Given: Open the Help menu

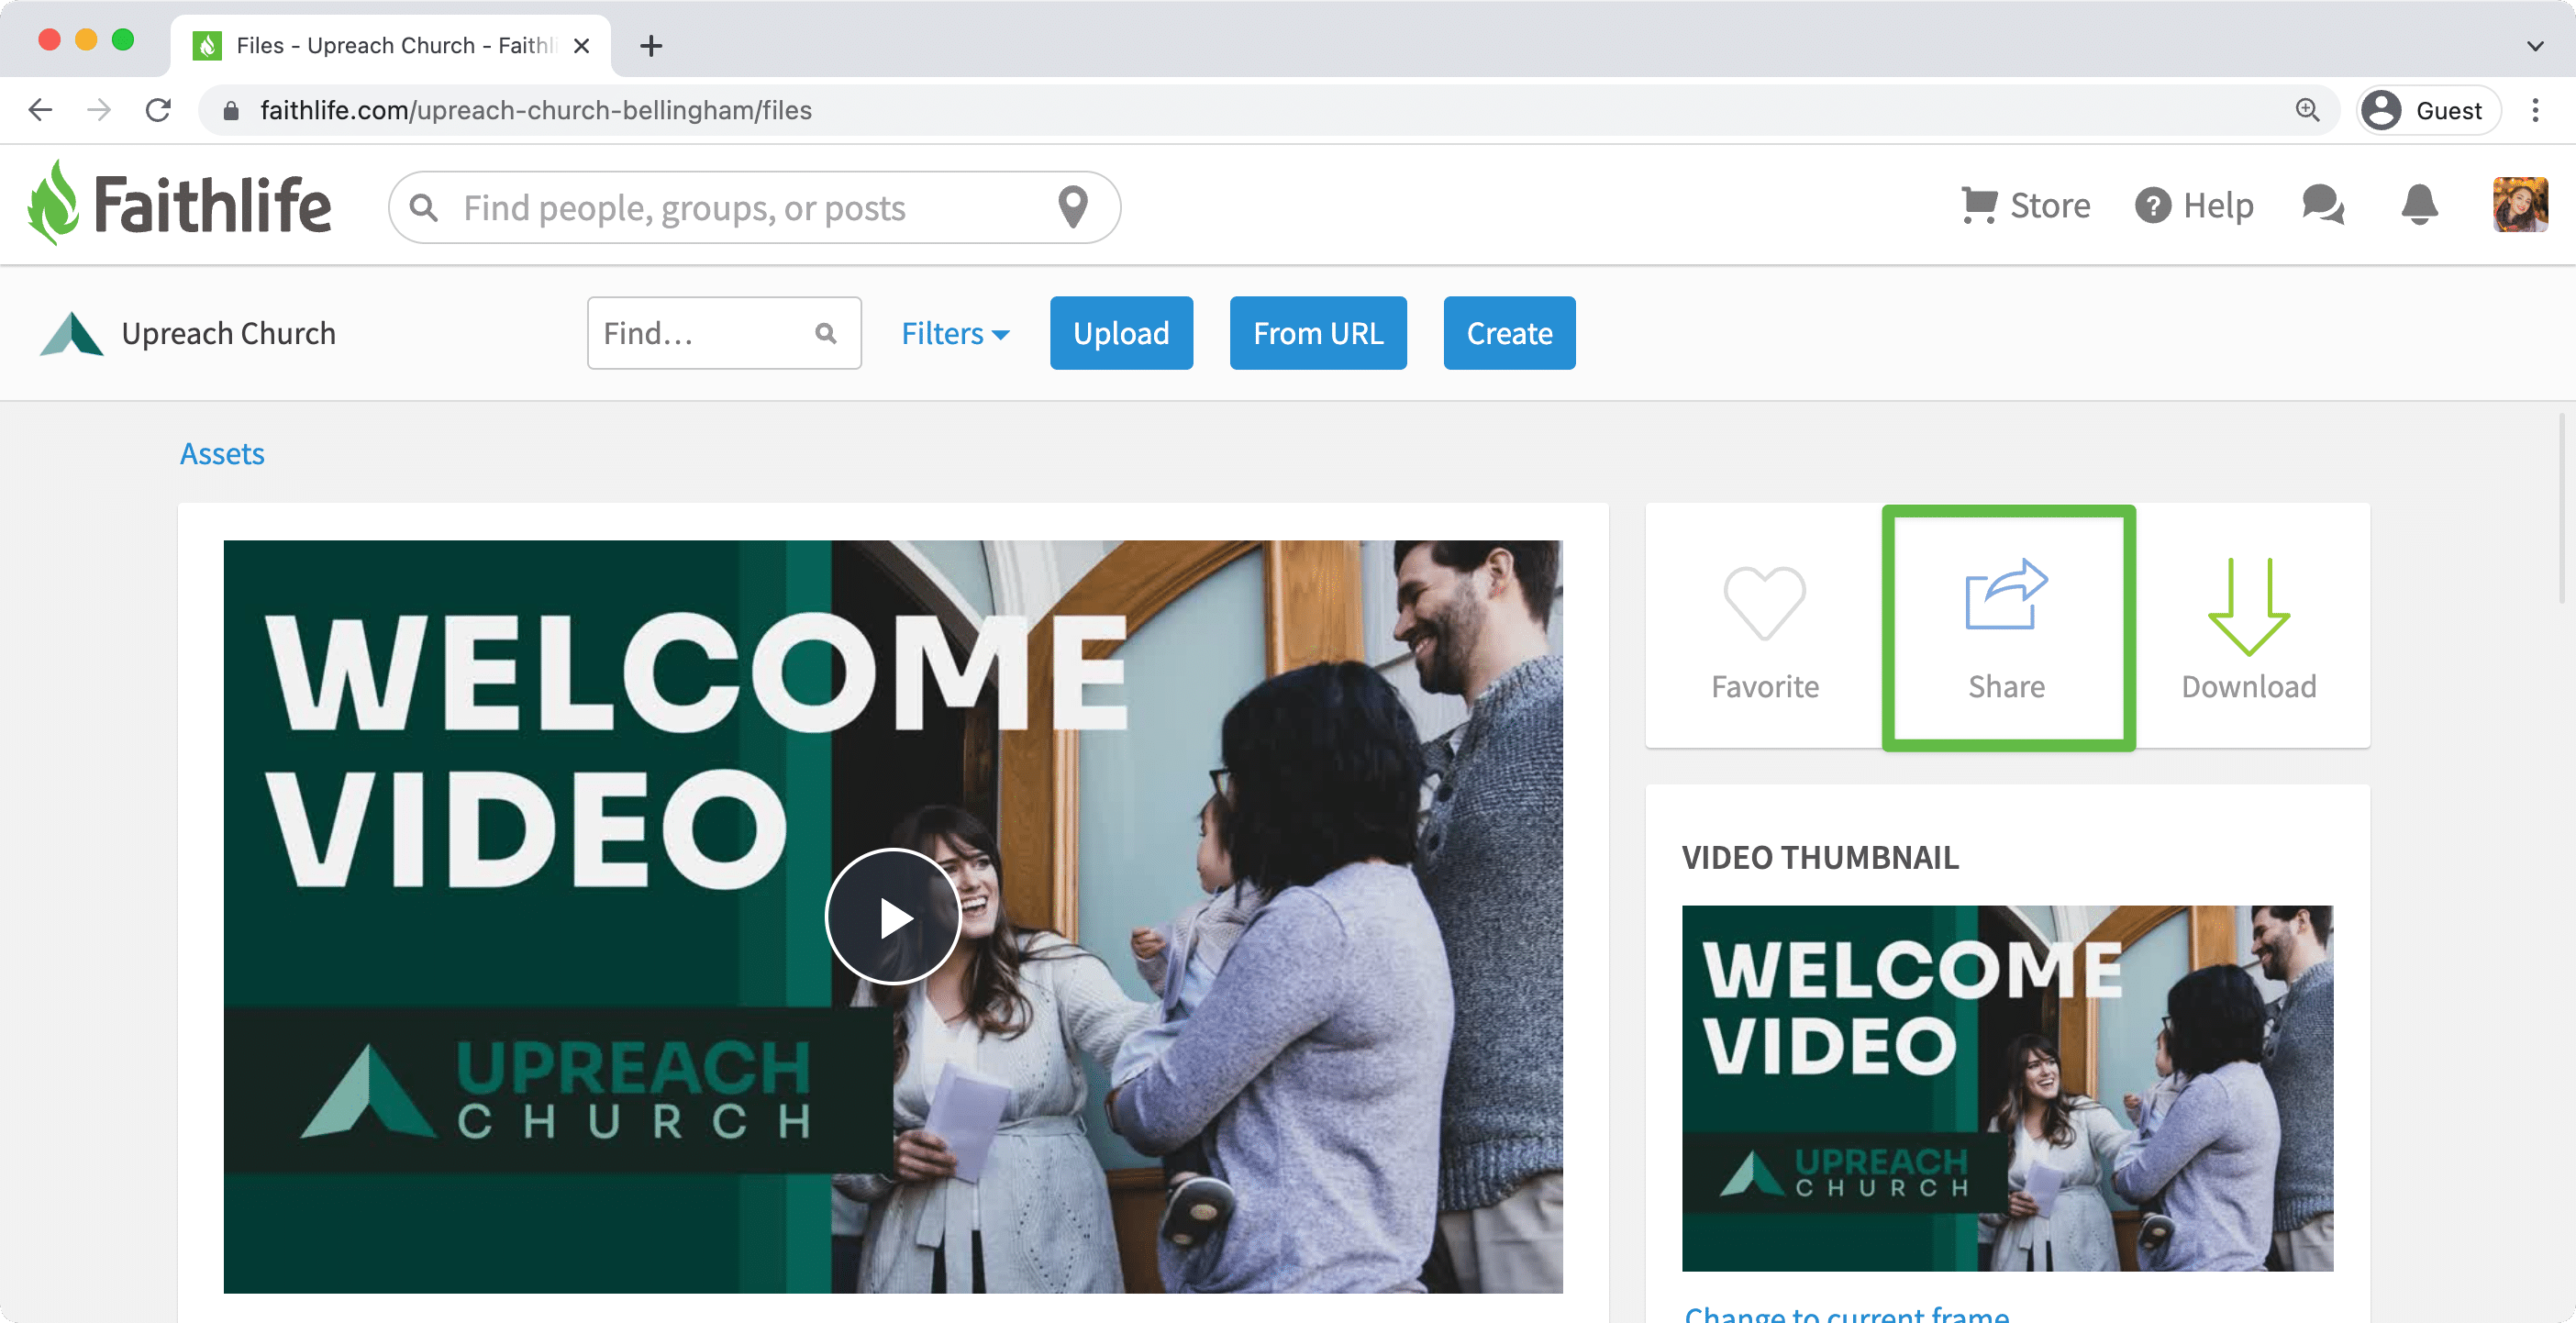Looking at the screenshot, I should [2194, 206].
